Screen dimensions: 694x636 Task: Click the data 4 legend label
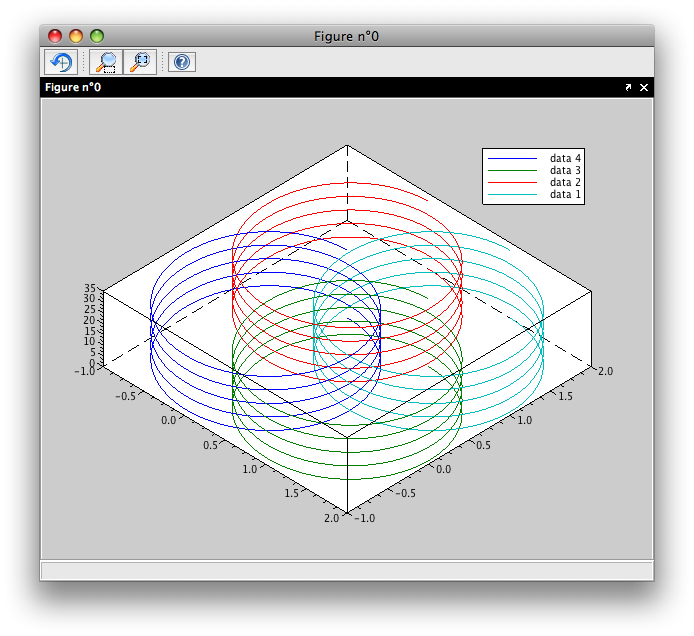565,159
